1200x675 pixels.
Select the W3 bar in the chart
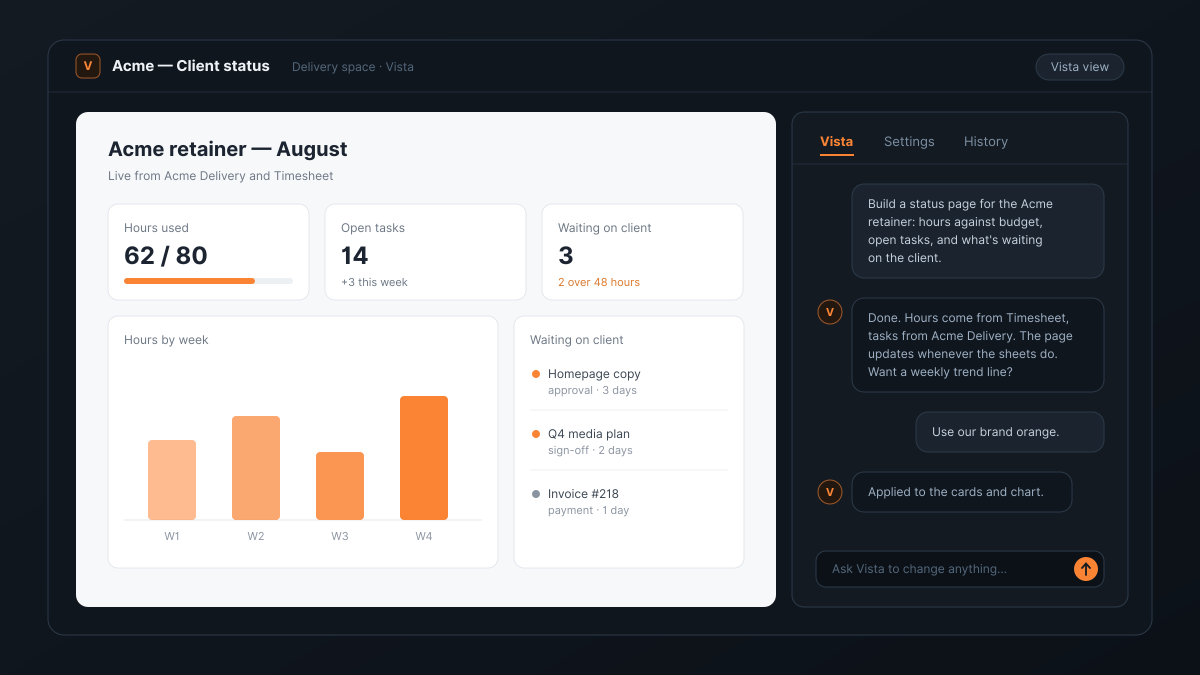point(340,486)
